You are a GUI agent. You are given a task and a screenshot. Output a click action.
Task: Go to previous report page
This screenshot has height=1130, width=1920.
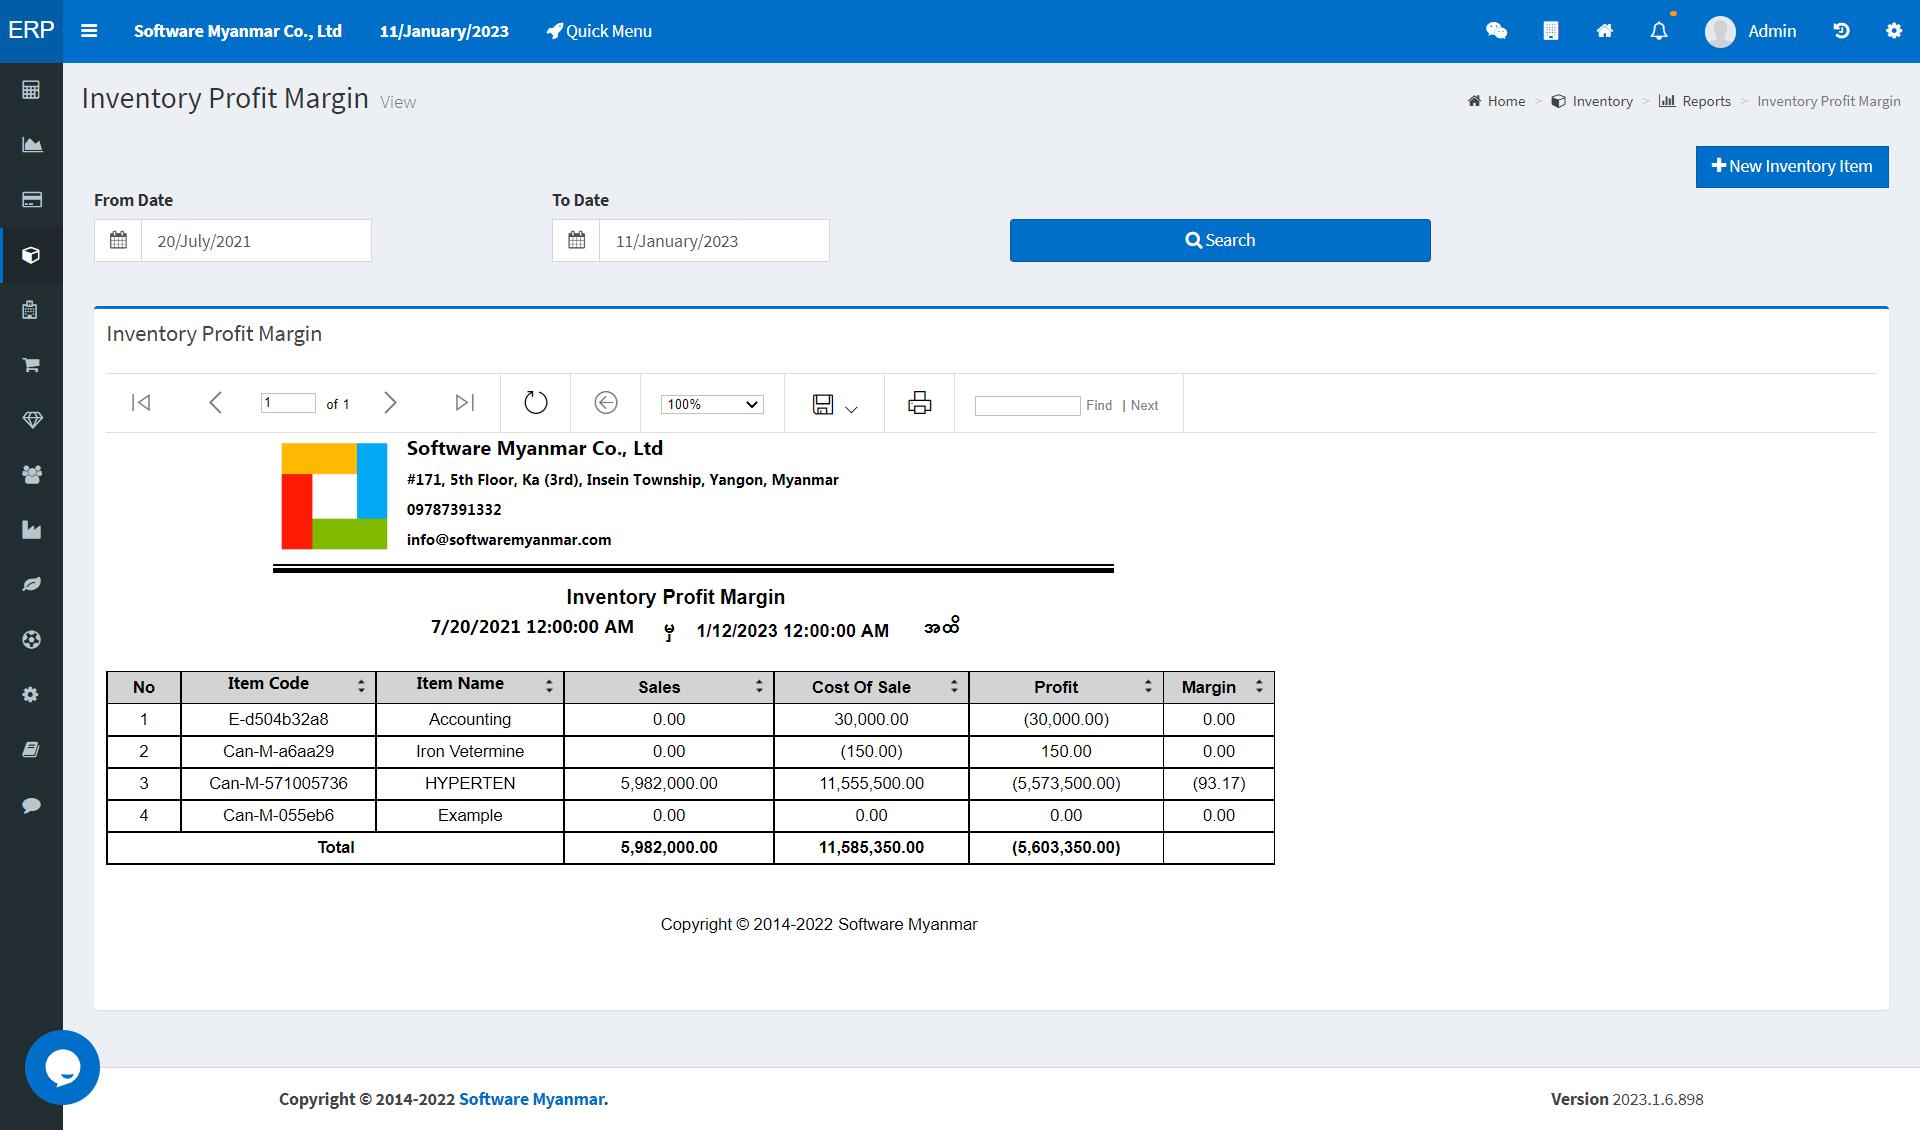click(x=215, y=402)
